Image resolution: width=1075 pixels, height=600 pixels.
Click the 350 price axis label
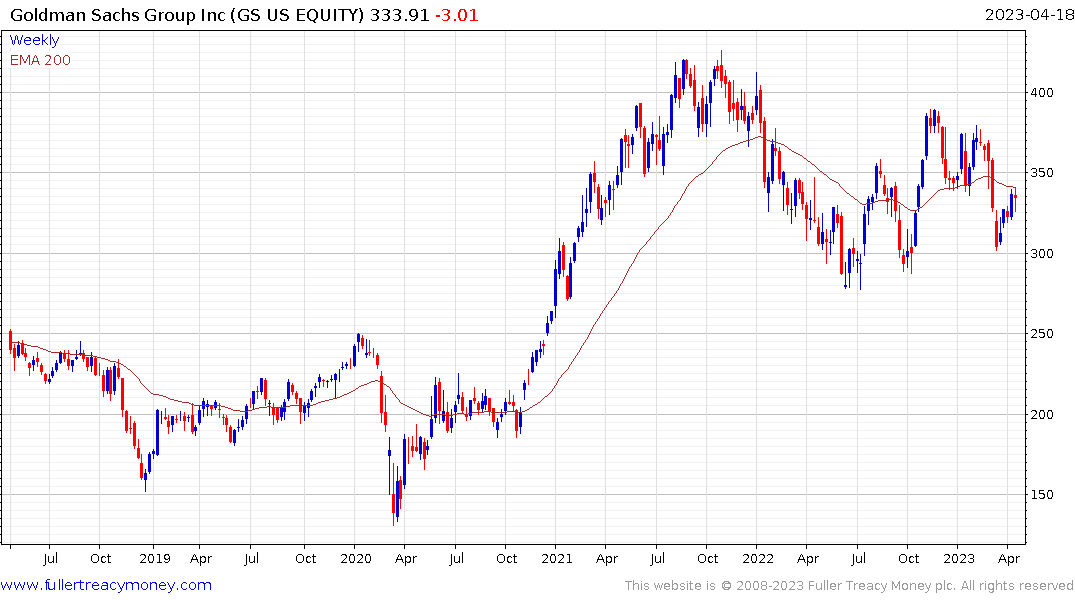coord(1042,173)
